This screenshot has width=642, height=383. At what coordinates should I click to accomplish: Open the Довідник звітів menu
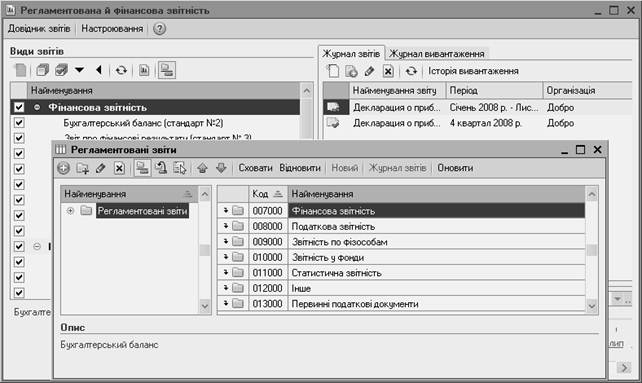coord(39,29)
